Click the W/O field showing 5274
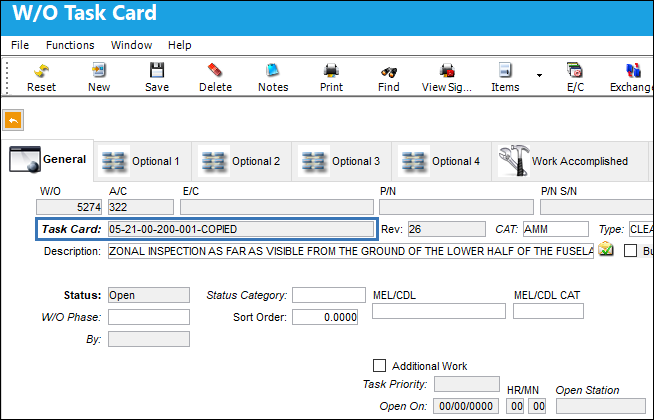 tap(69, 207)
